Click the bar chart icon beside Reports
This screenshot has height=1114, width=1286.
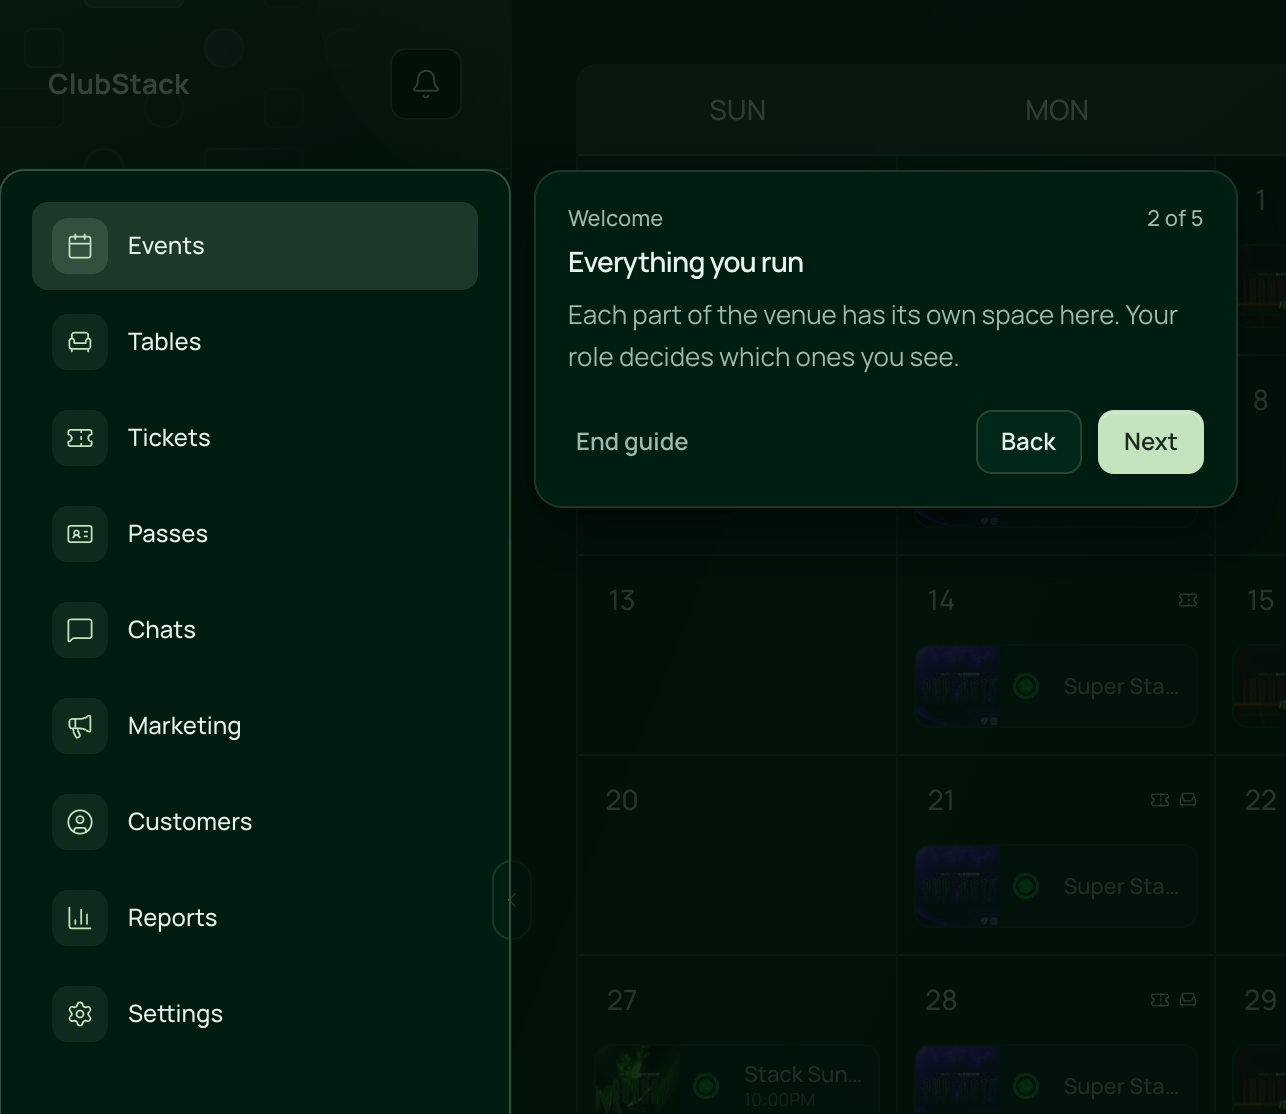80,918
